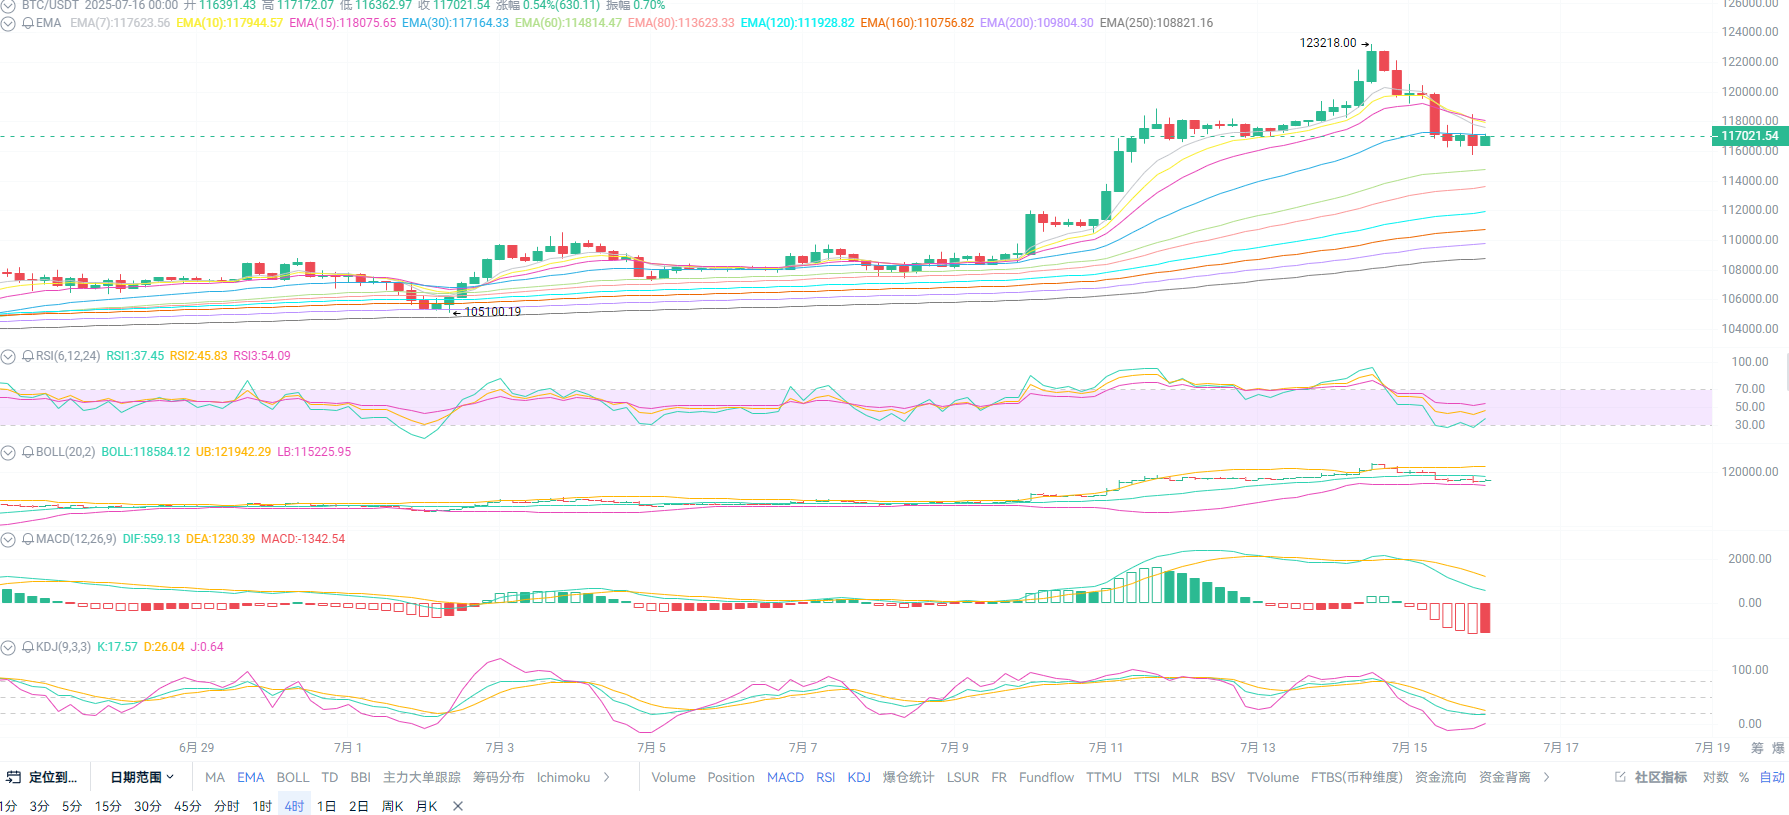Click the MACD alert bell icon
This screenshot has height=815, width=1789.
pyautogui.click(x=28, y=539)
